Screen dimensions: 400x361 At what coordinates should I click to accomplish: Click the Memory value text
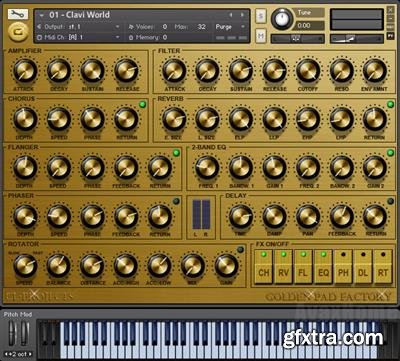click(165, 37)
